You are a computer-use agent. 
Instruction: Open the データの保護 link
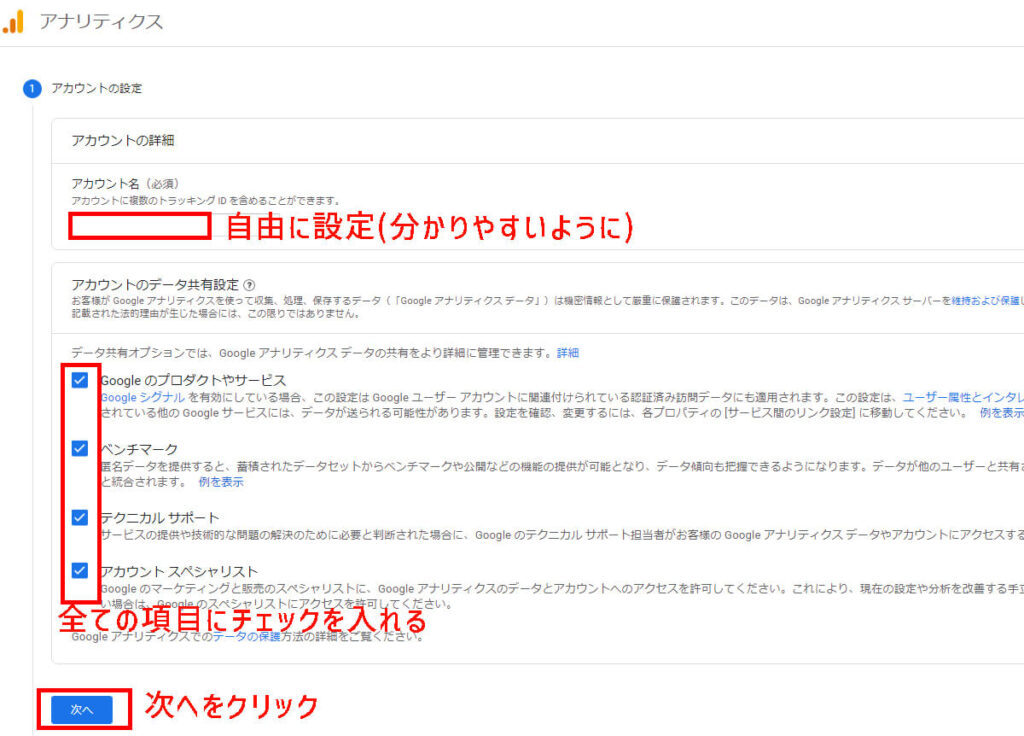(x=247, y=636)
